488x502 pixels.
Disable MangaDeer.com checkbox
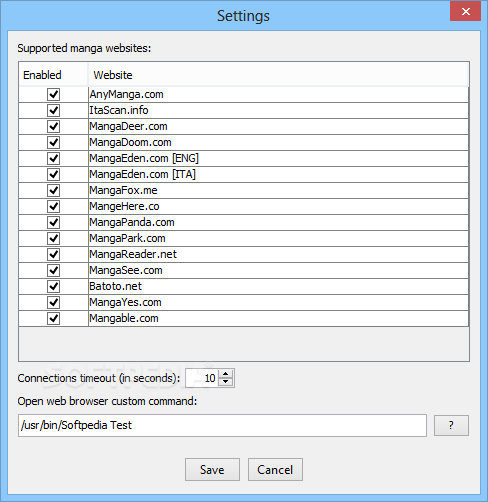pyautogui.click(x=53, y=126)
